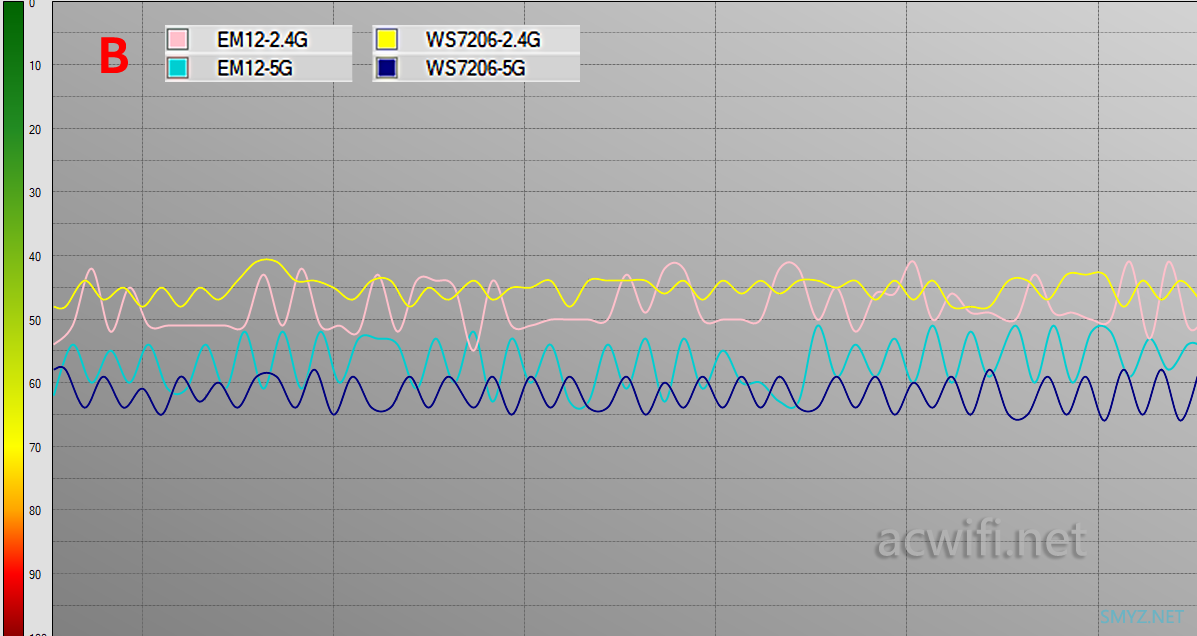
Task: Click the 10 value on signal axis
Action: pyautogui.click(x=36, y=66)
